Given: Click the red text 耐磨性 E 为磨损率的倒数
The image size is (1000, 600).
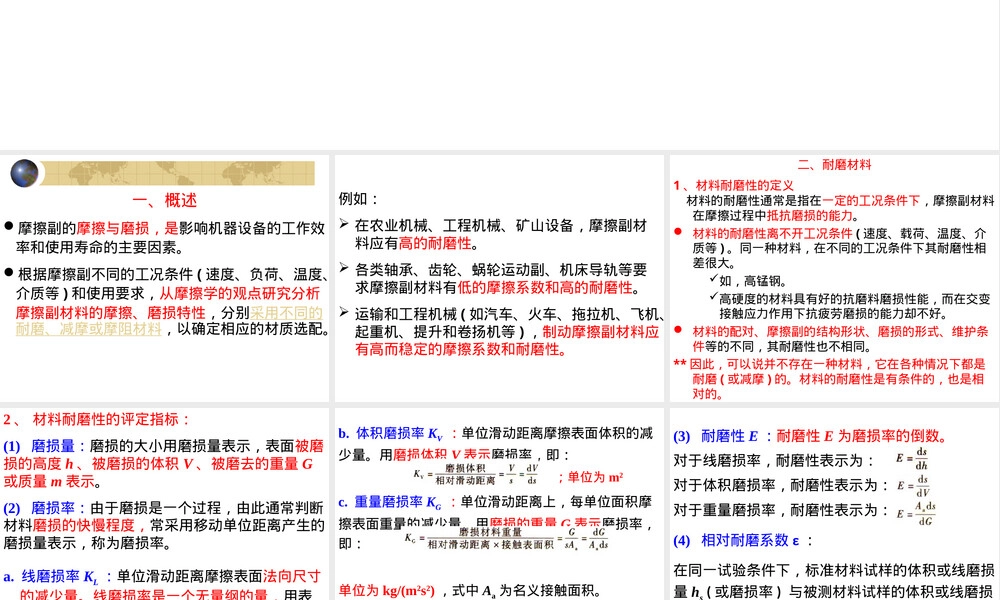Looking at the screenshot, I should pyautogui.click(x=862, y=436).
